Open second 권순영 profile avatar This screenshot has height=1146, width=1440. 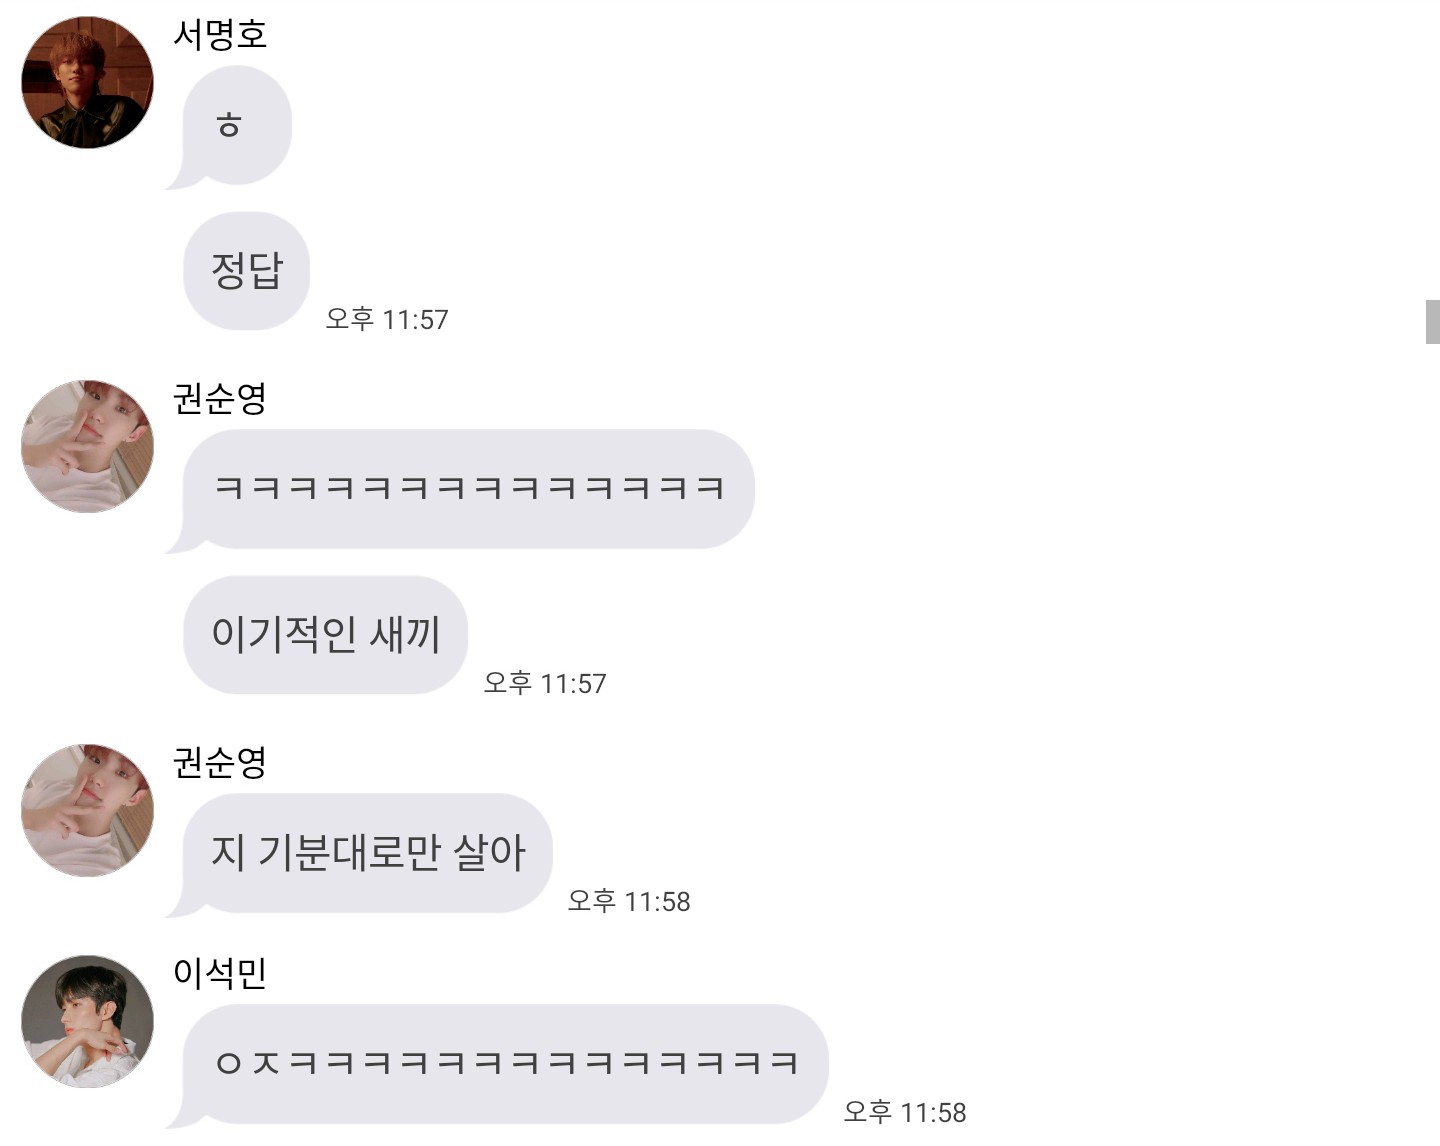coord(88,810)
